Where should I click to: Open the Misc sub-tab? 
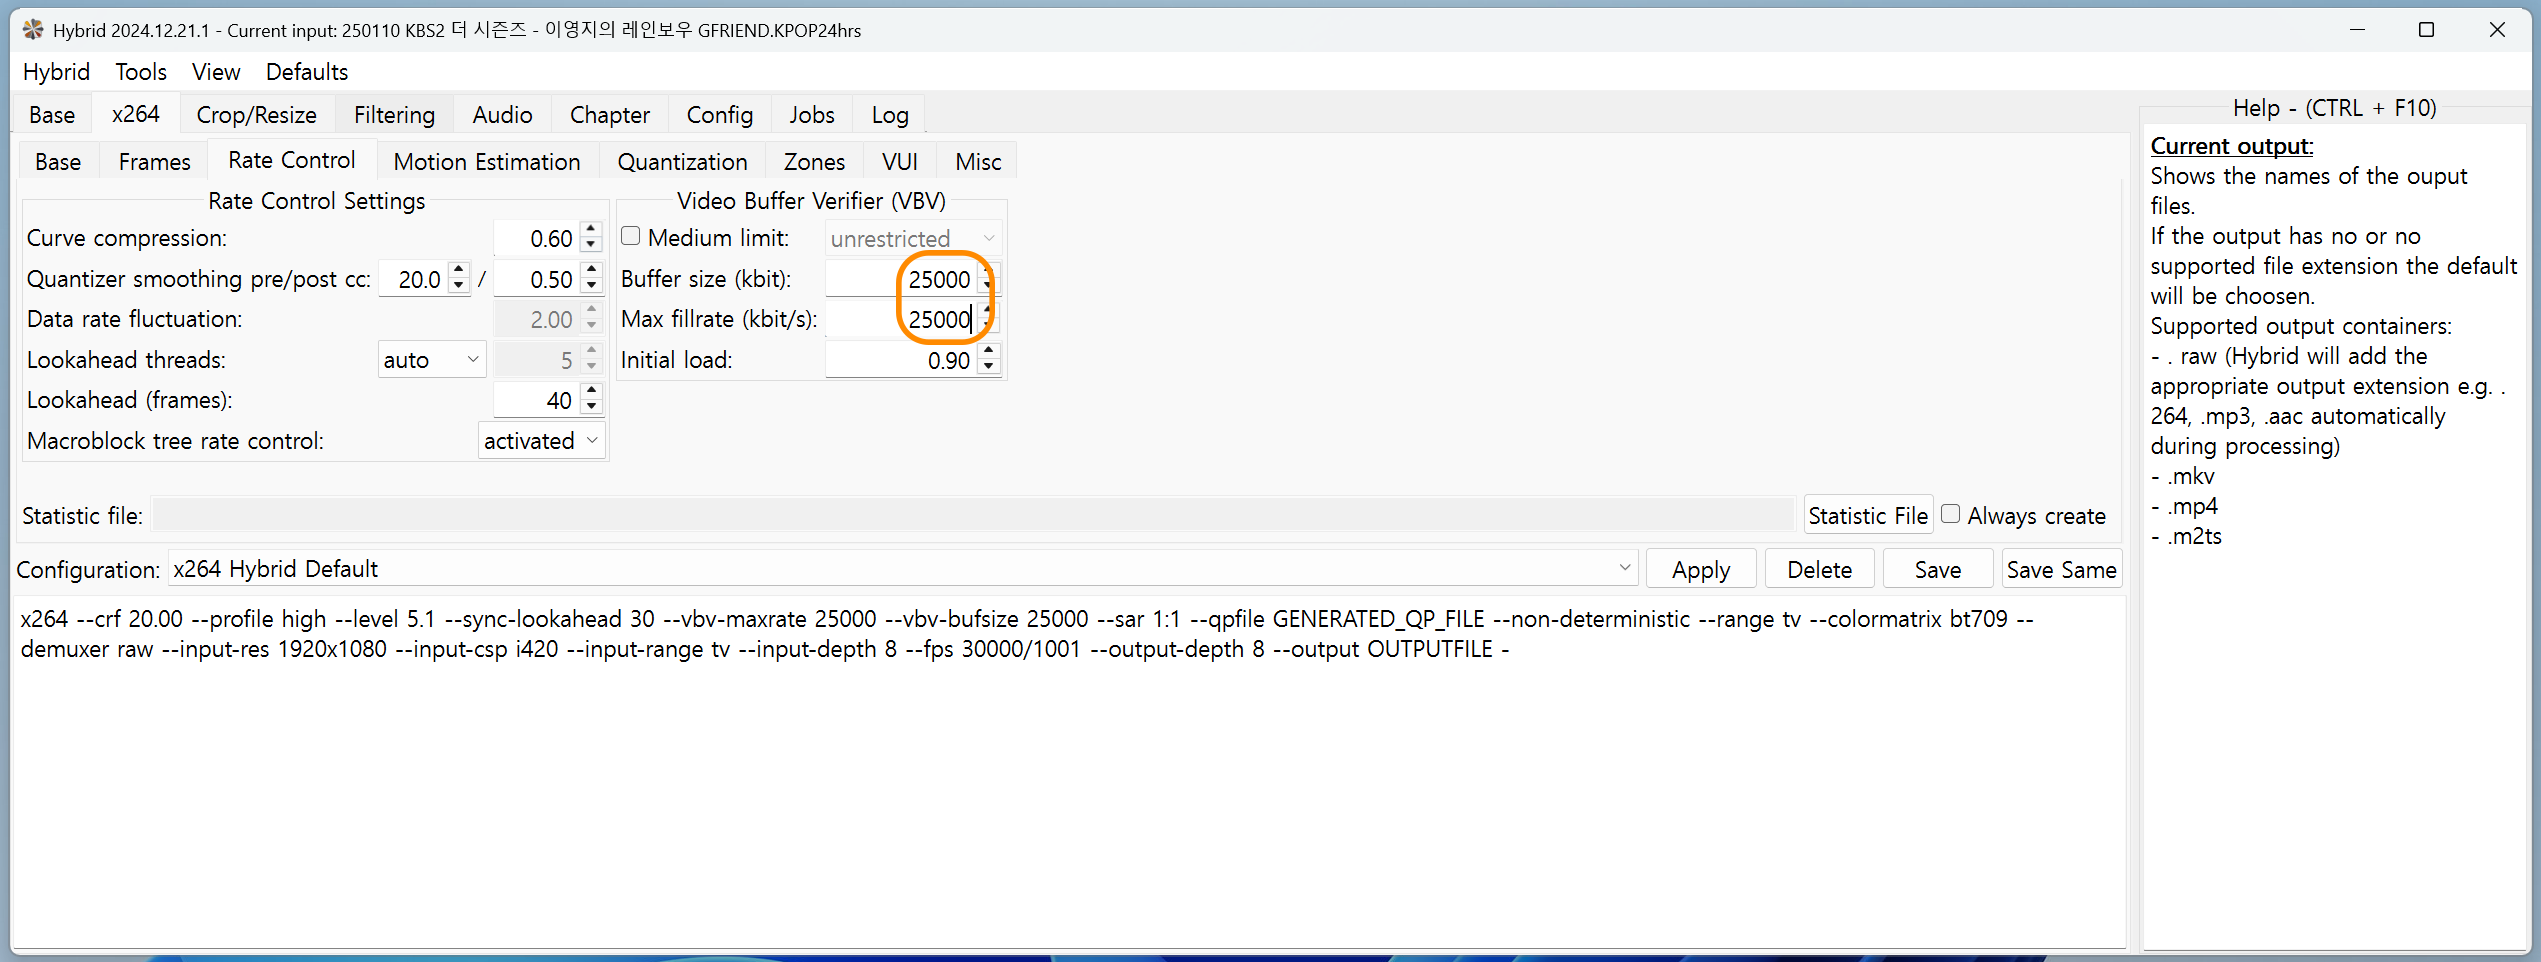tap(978, 162)
